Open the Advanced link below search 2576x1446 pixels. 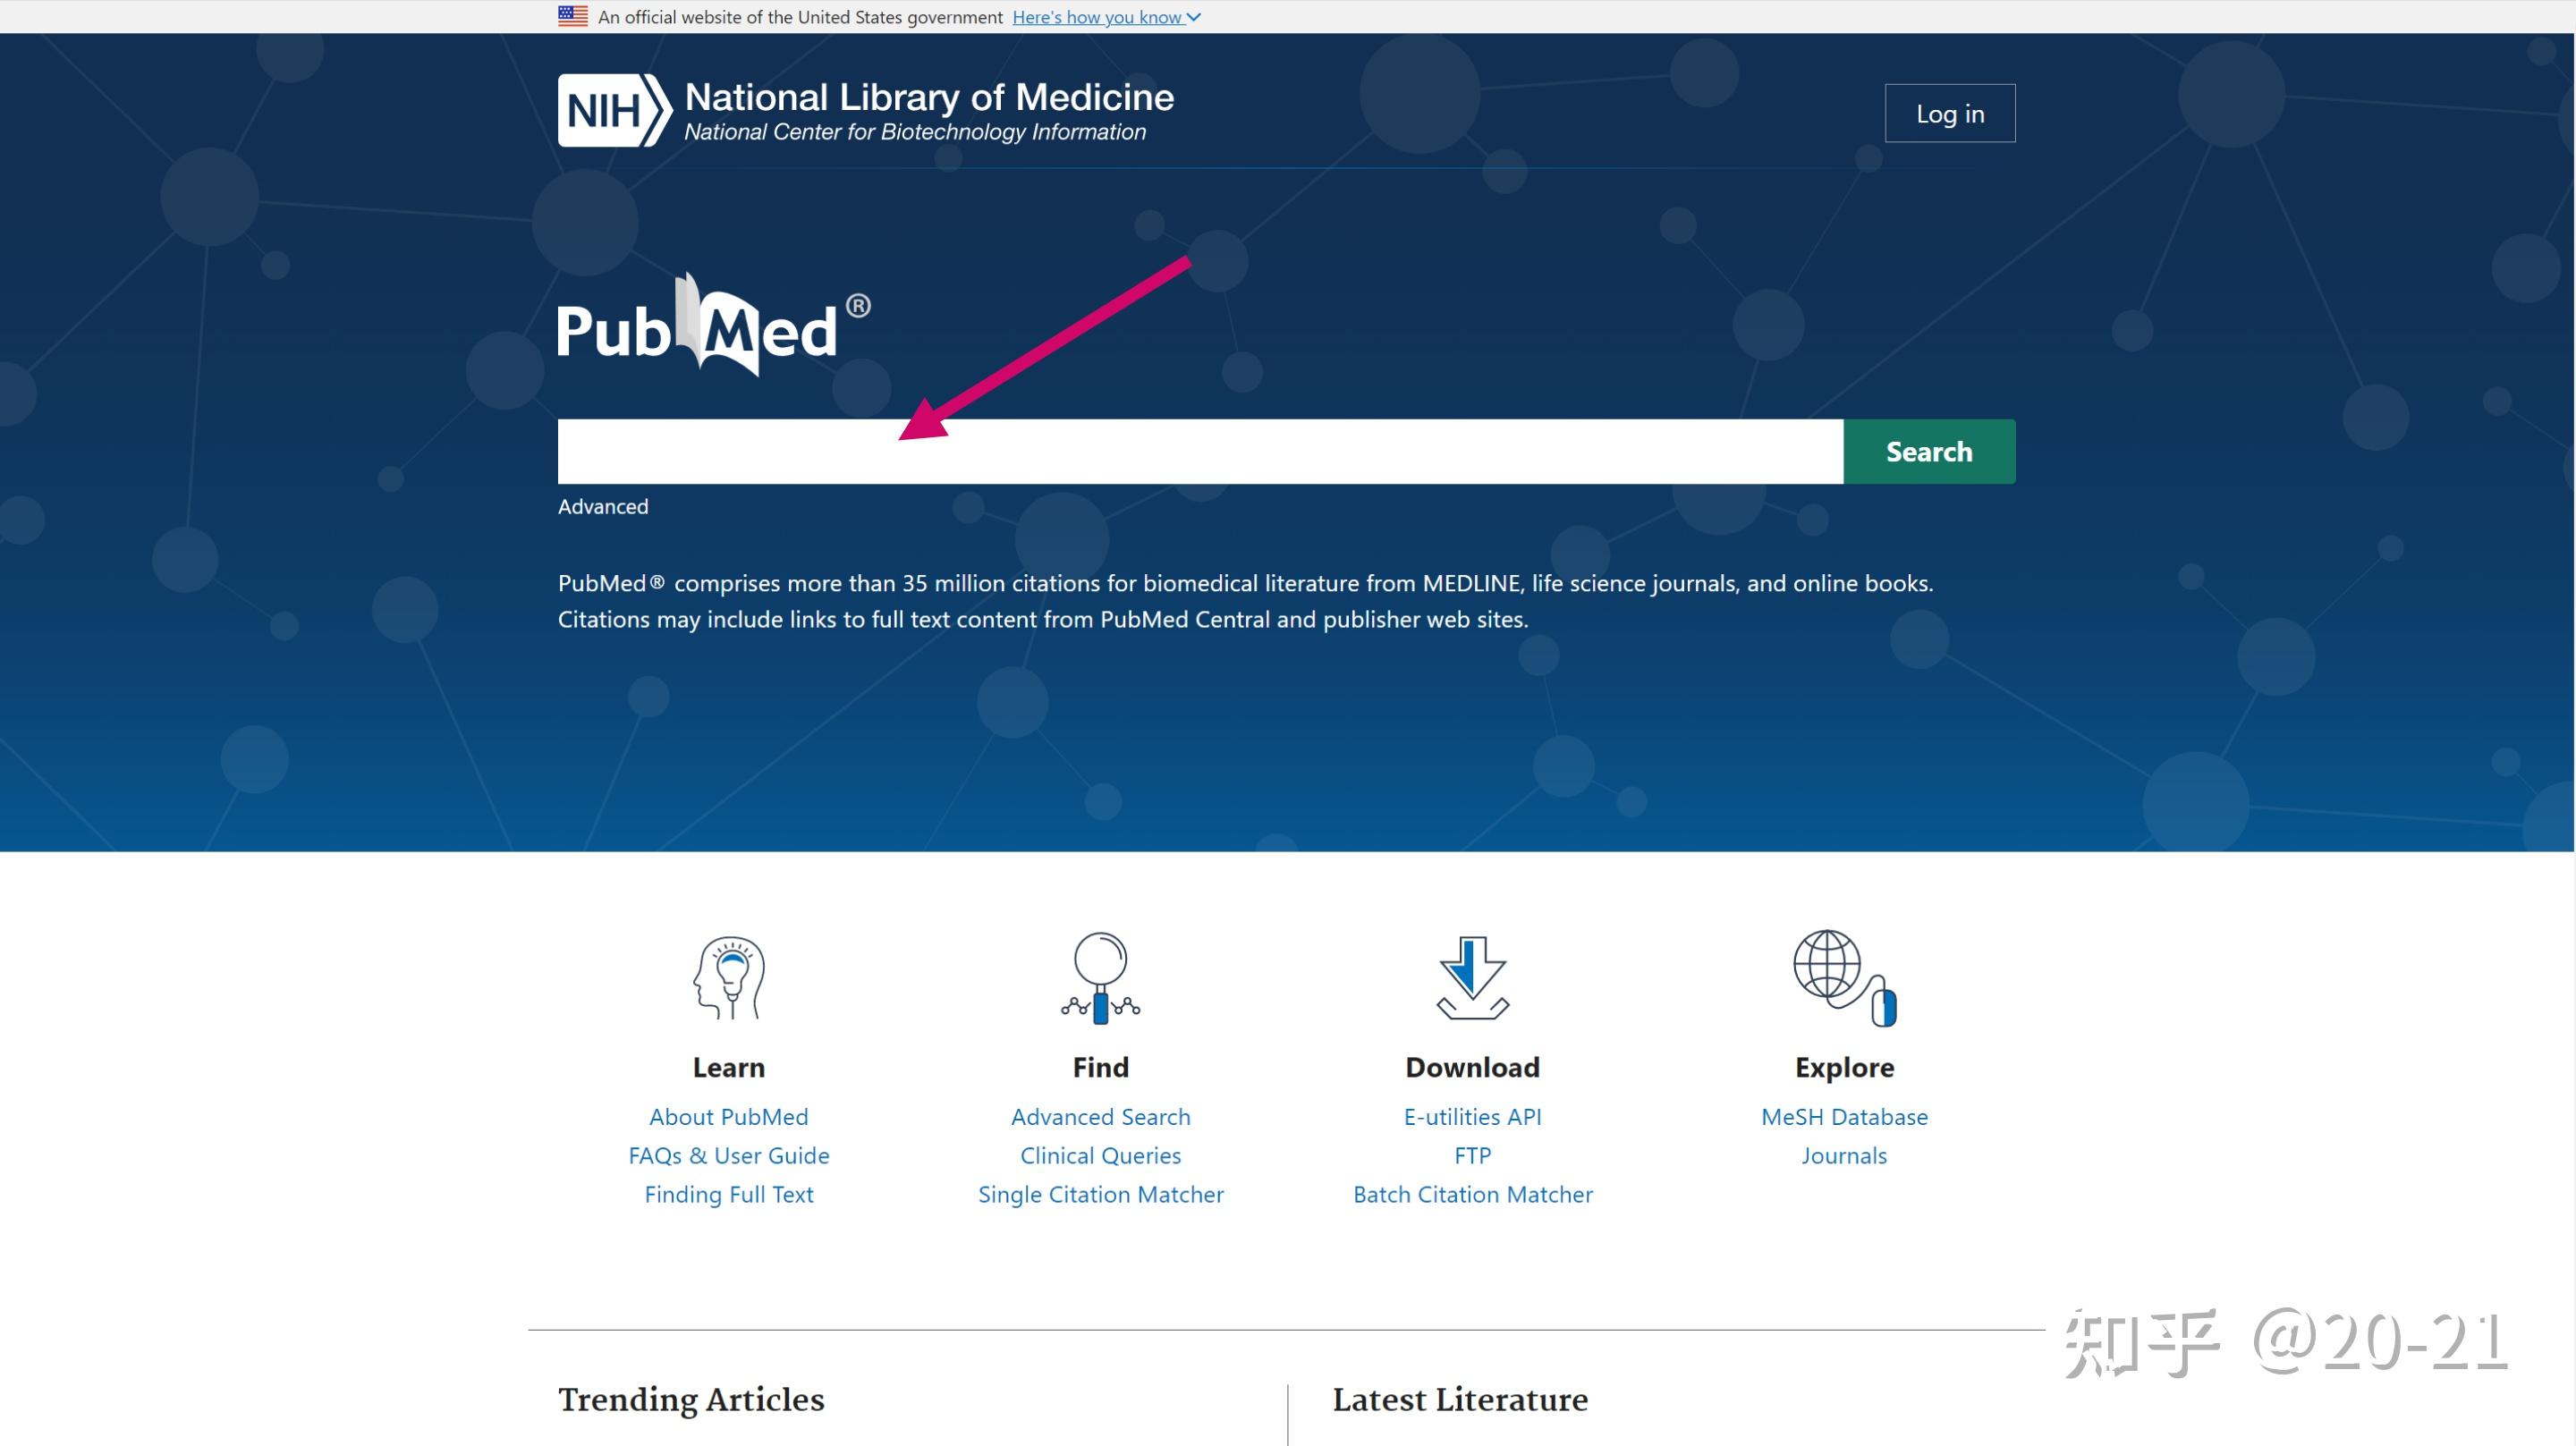pos(603,507)
